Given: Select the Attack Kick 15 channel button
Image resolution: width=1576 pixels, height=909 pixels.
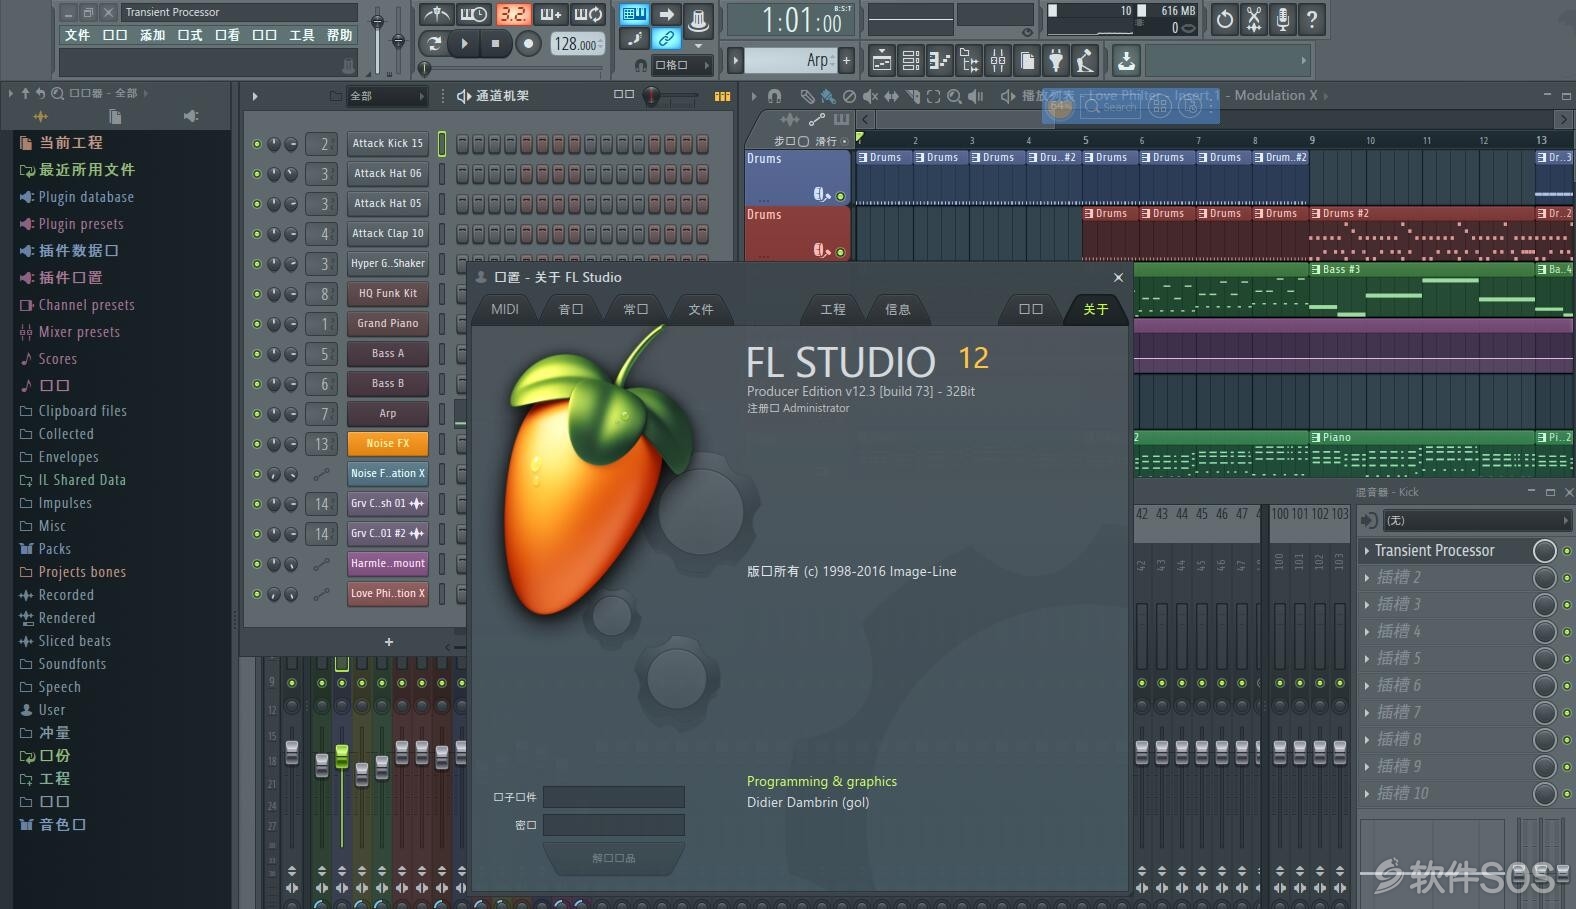Looking at the screenshot, I should click(387, 143).
